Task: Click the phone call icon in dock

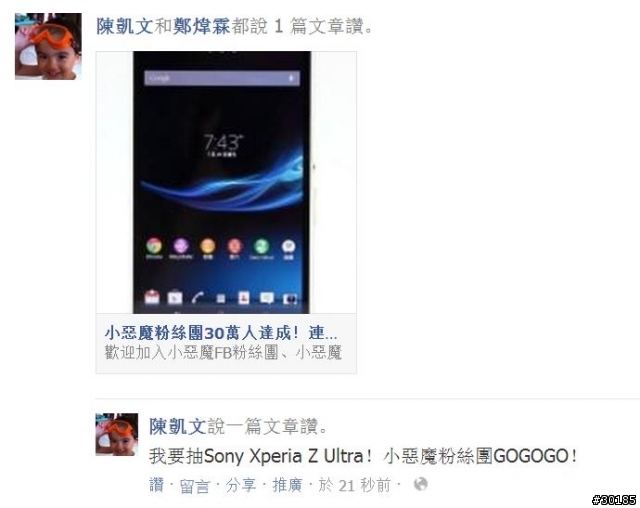Action: tap(198, 297)
